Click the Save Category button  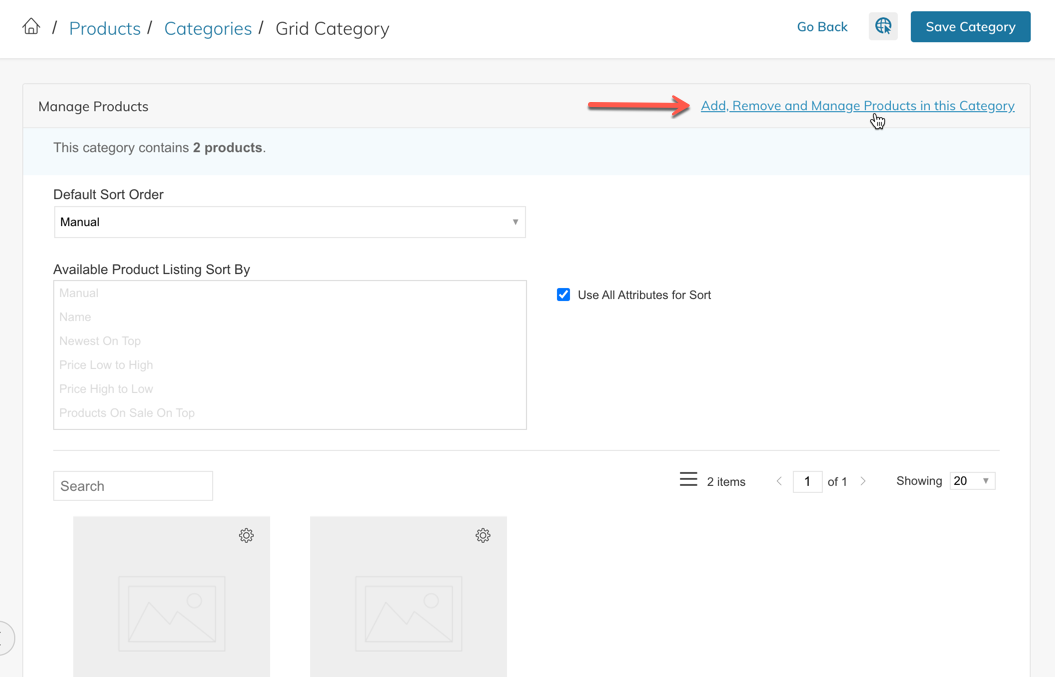click(970, 27)
